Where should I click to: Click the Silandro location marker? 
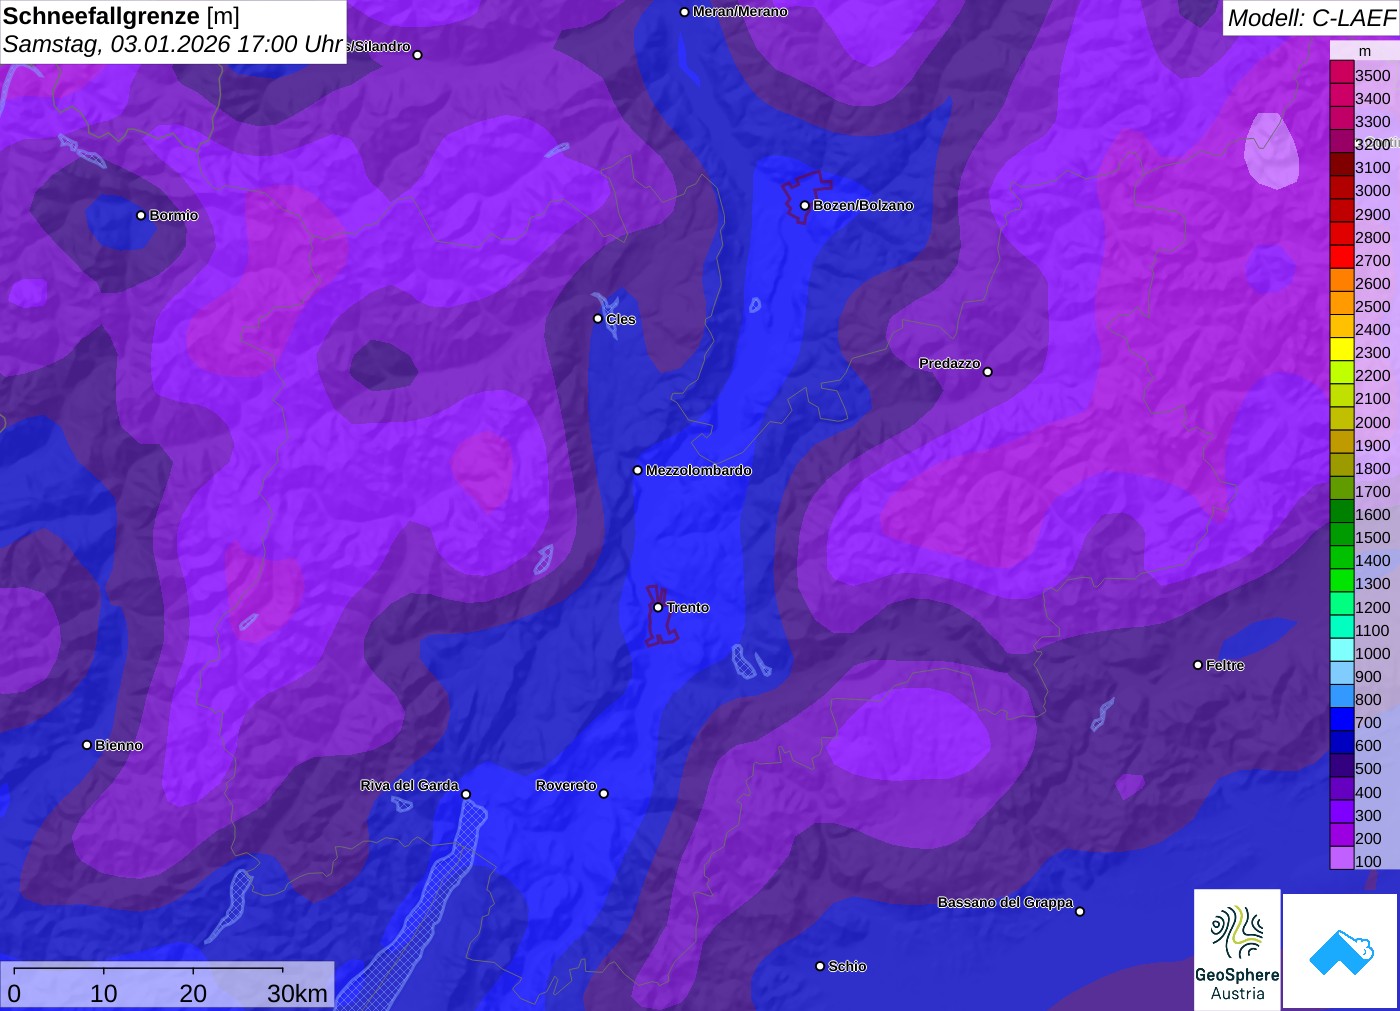[418, 55]
